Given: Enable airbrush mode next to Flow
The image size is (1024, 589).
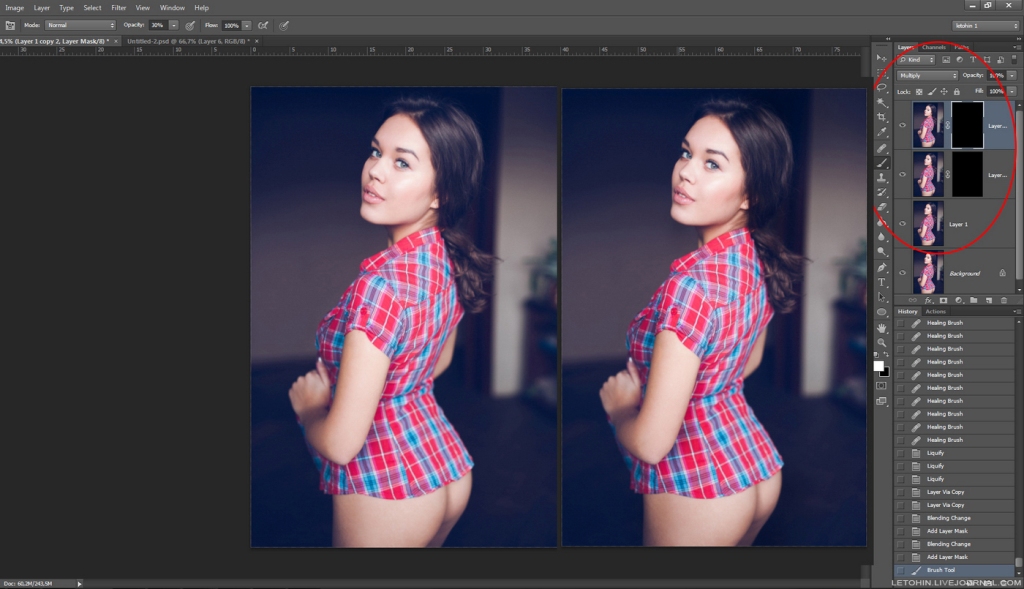Looking at the screenshot, I should click(263, 24).
